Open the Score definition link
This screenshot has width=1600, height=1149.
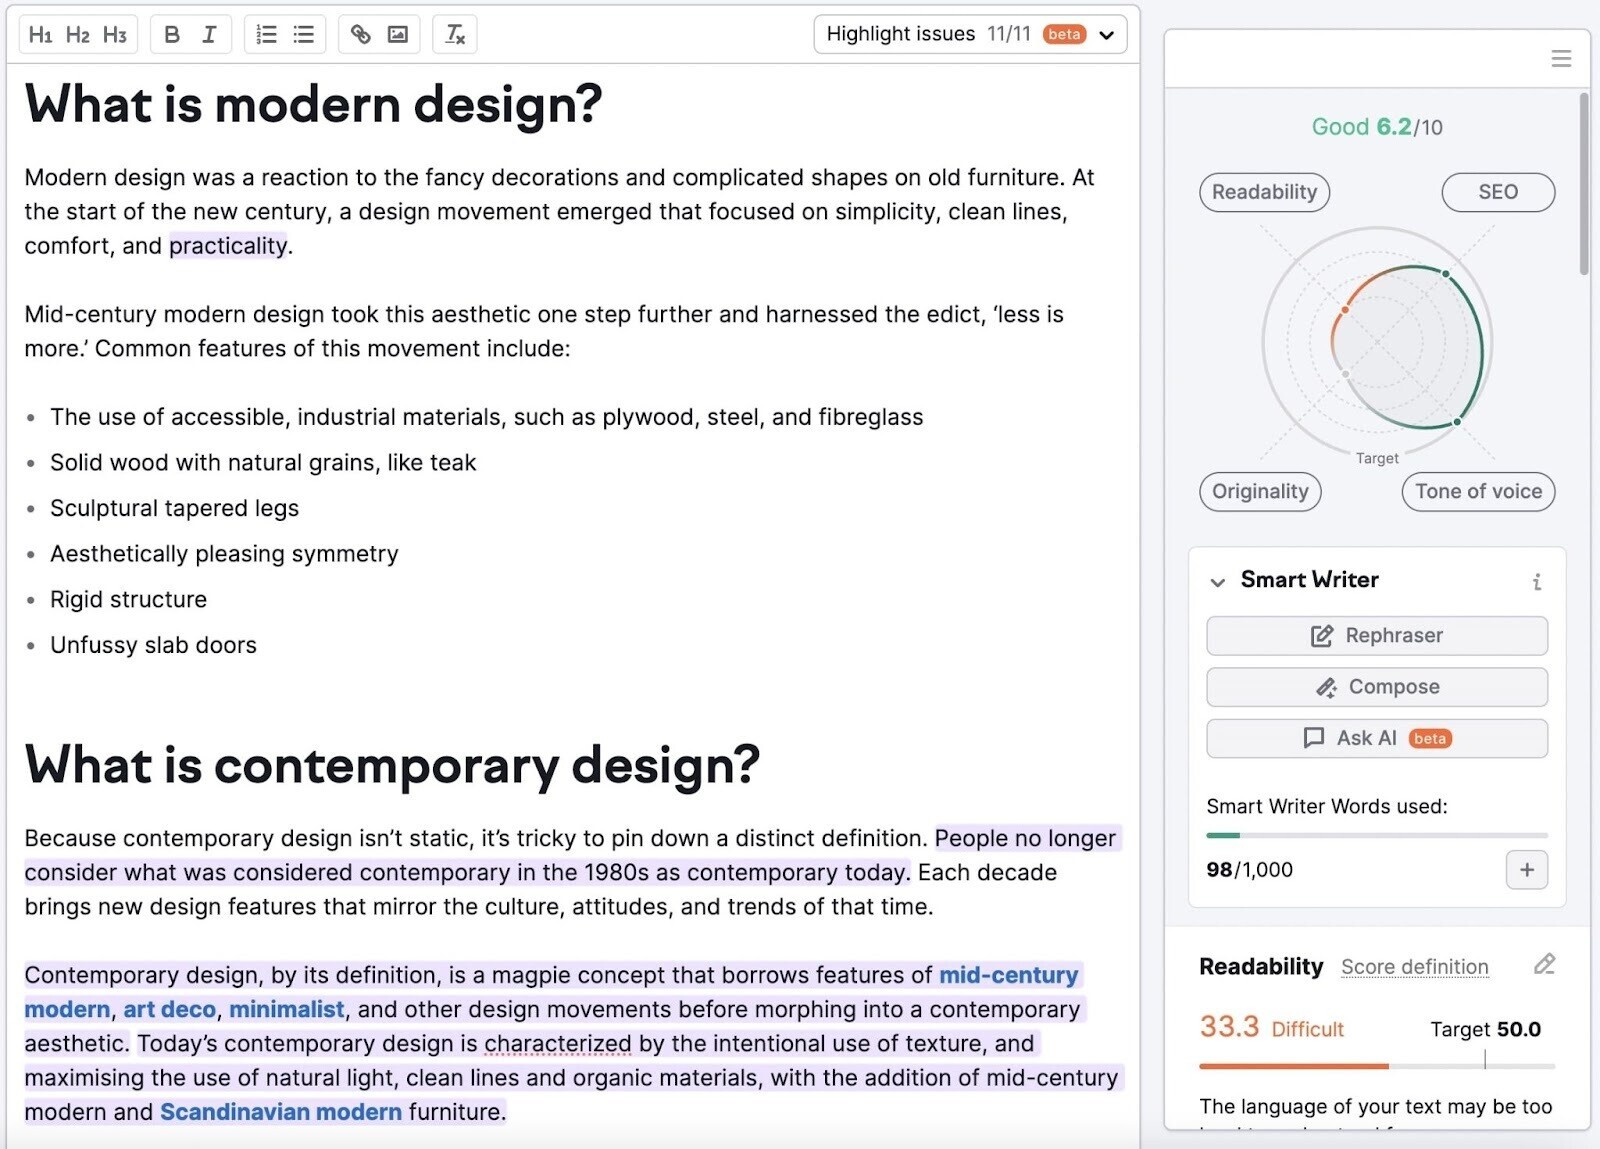coord(1414,967)
